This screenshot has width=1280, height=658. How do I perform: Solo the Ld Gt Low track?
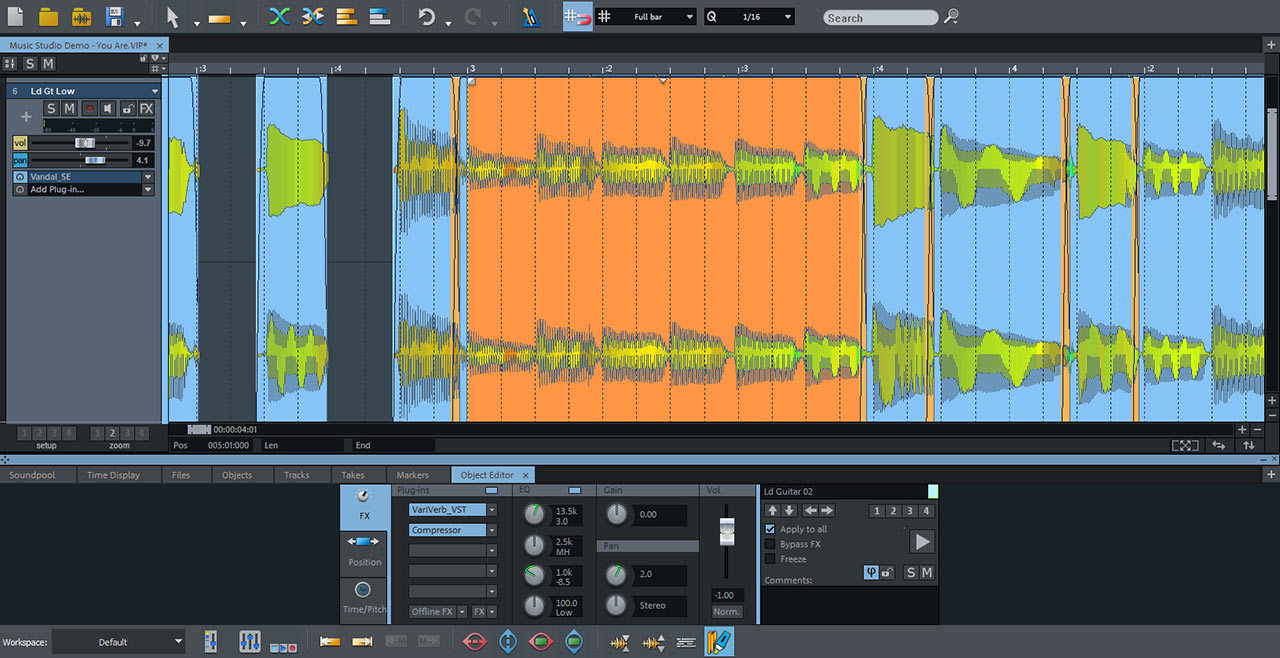coord(51,108)
